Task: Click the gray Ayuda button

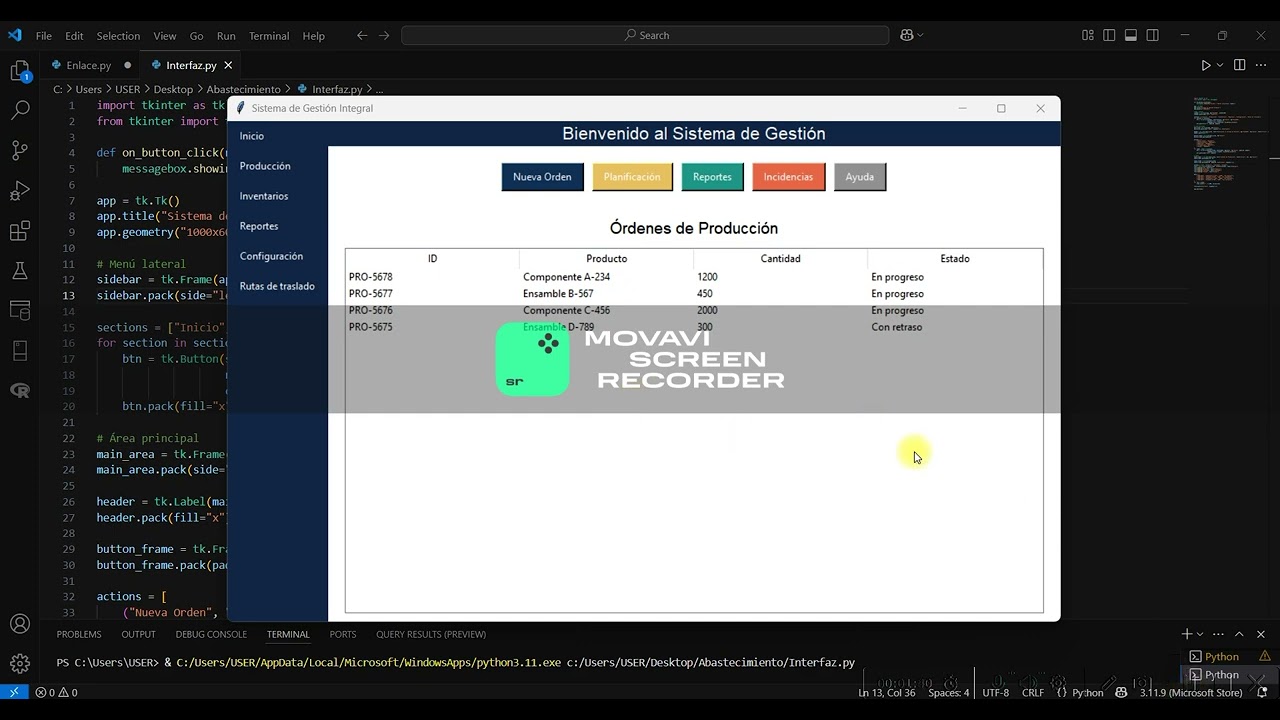Action: tap(859, 177)
